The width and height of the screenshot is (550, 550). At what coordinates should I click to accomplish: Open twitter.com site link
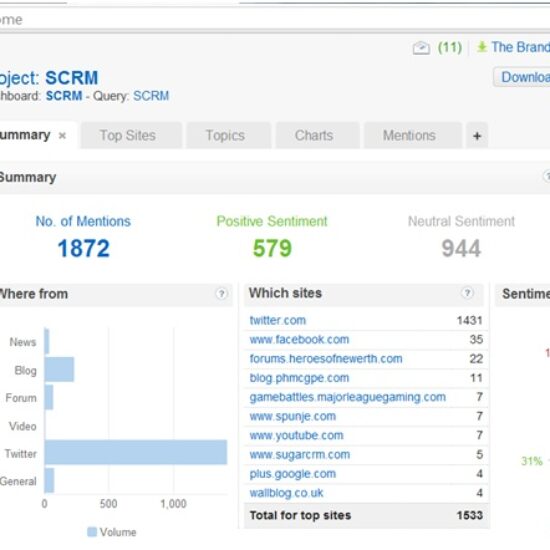click(277, 320)
